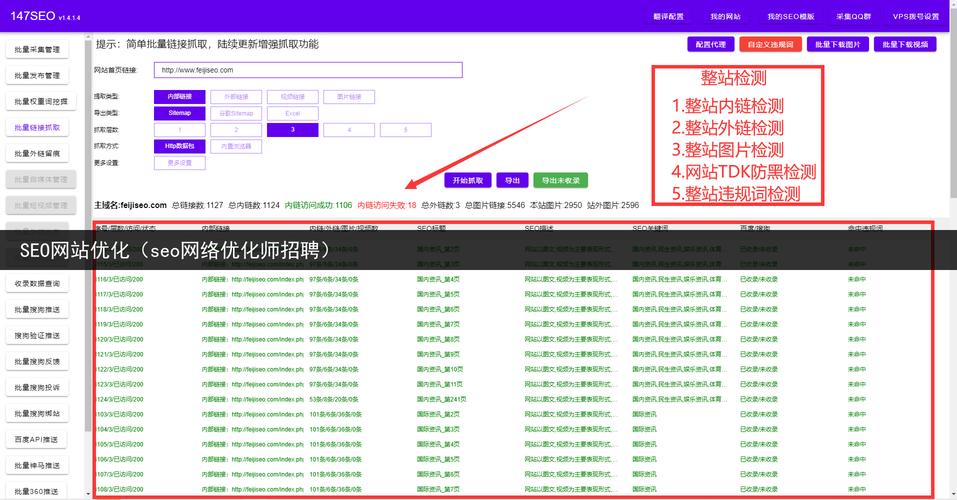957x500 pixels.
Task: Open 翻译配置 in the top bar
Action: pos(668,16)
